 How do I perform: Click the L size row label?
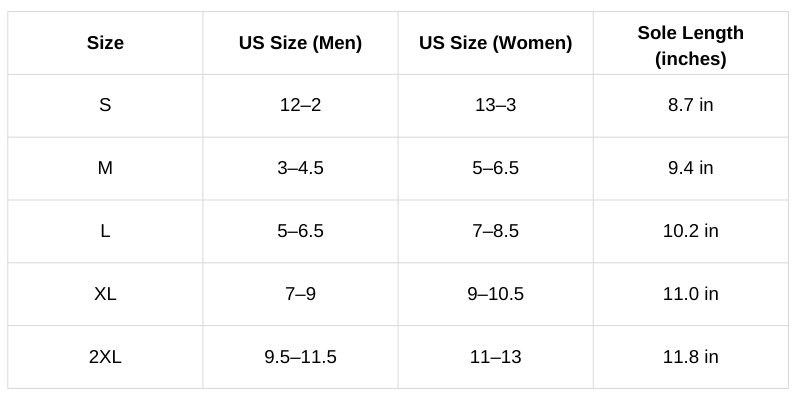(105, 231)
